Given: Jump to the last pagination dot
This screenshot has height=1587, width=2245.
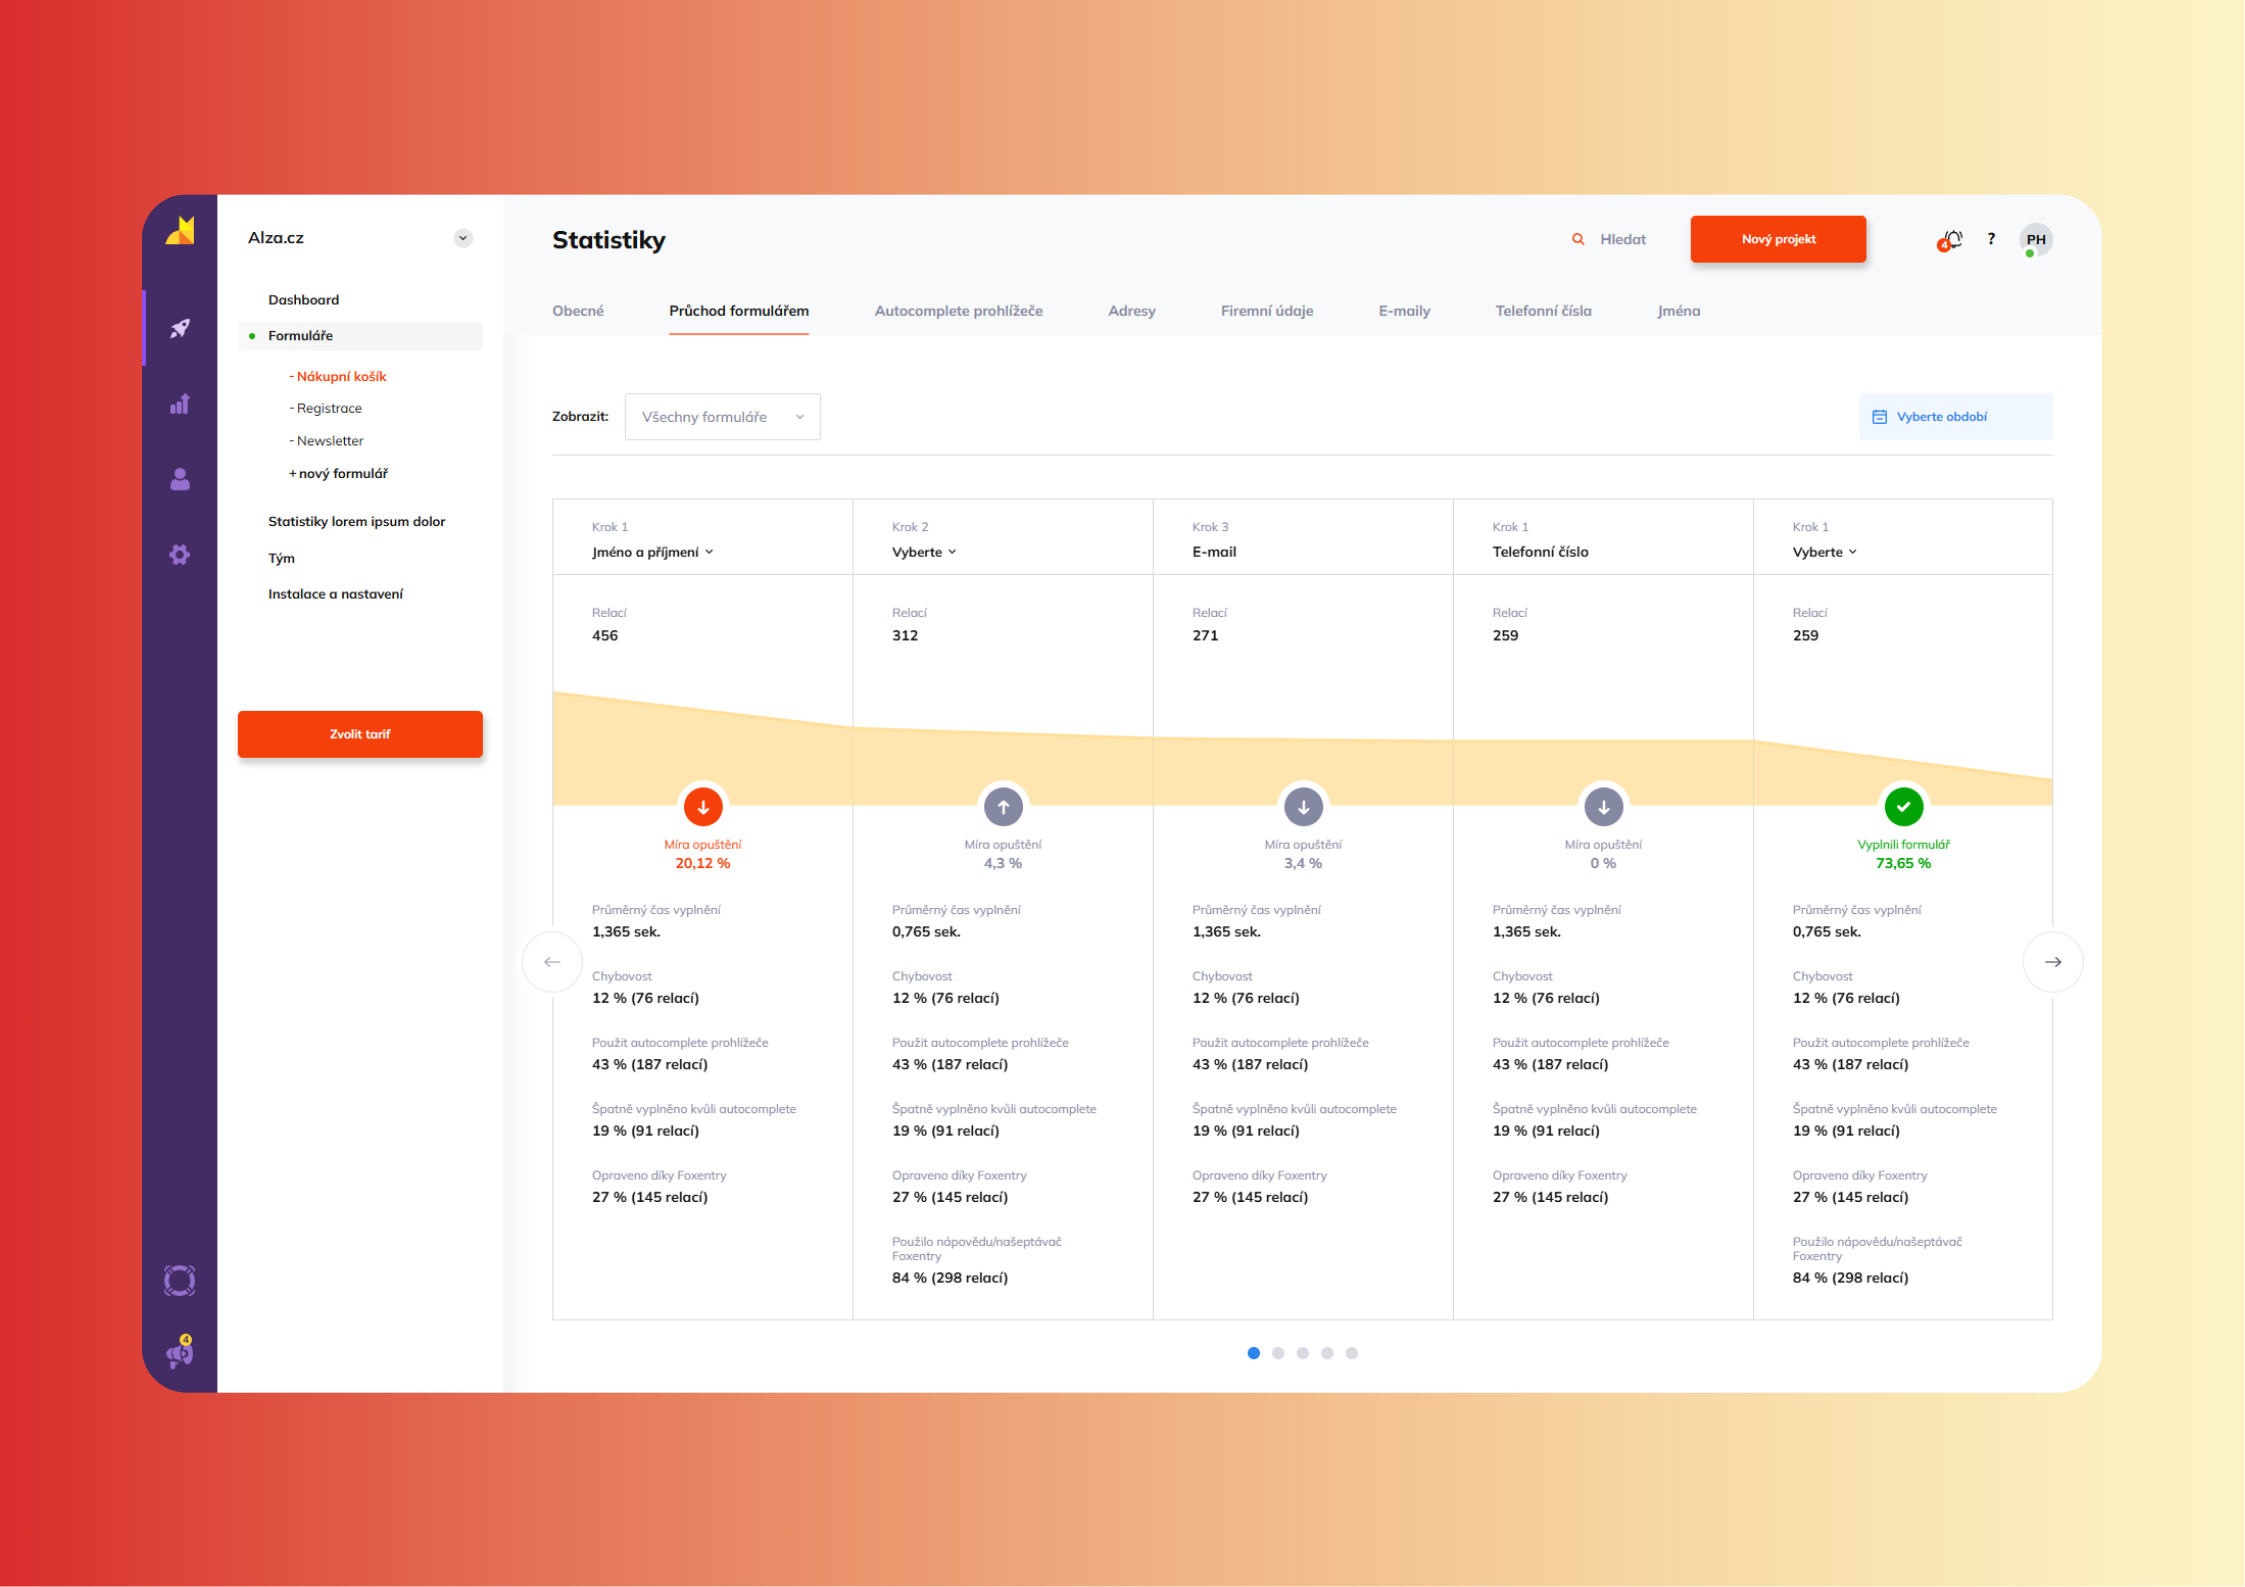Looking at the screenshot, I should 1351,1353.
